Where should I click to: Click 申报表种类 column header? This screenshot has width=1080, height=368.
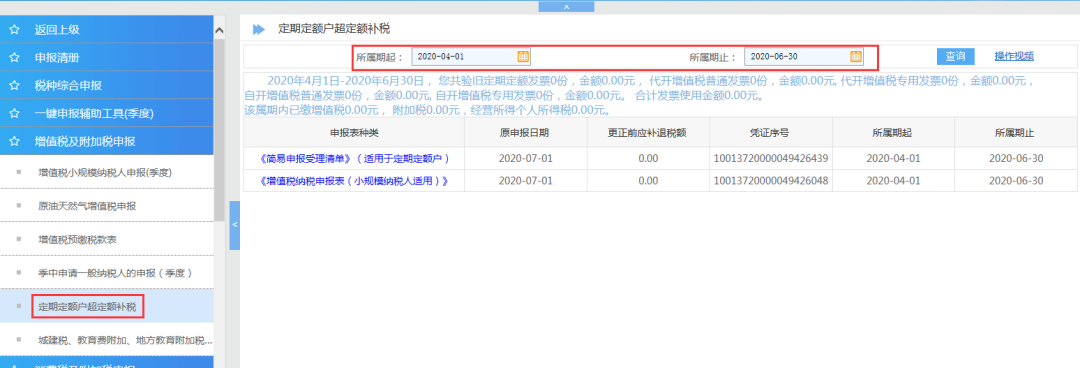coord(354,132)
